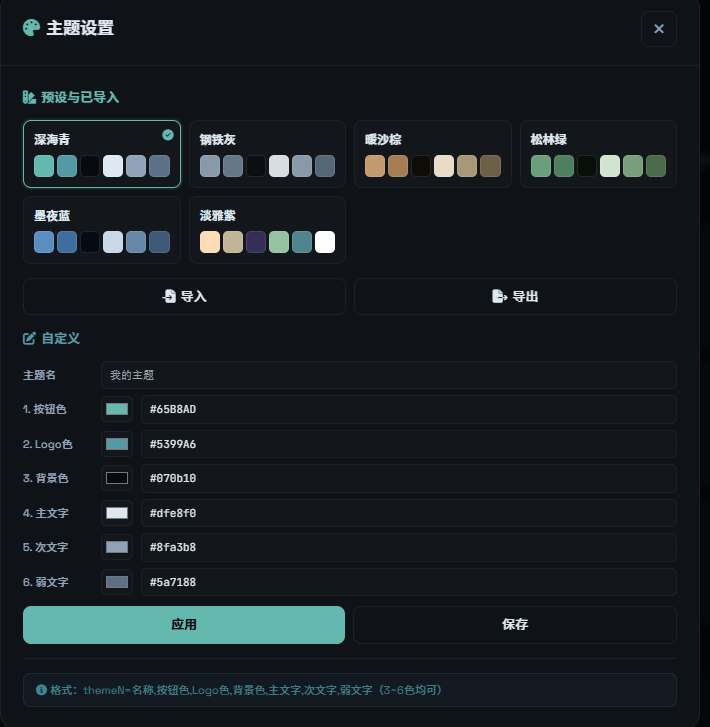
Task: Click the 1. 按钮色 label
Action: click(45, 409)
